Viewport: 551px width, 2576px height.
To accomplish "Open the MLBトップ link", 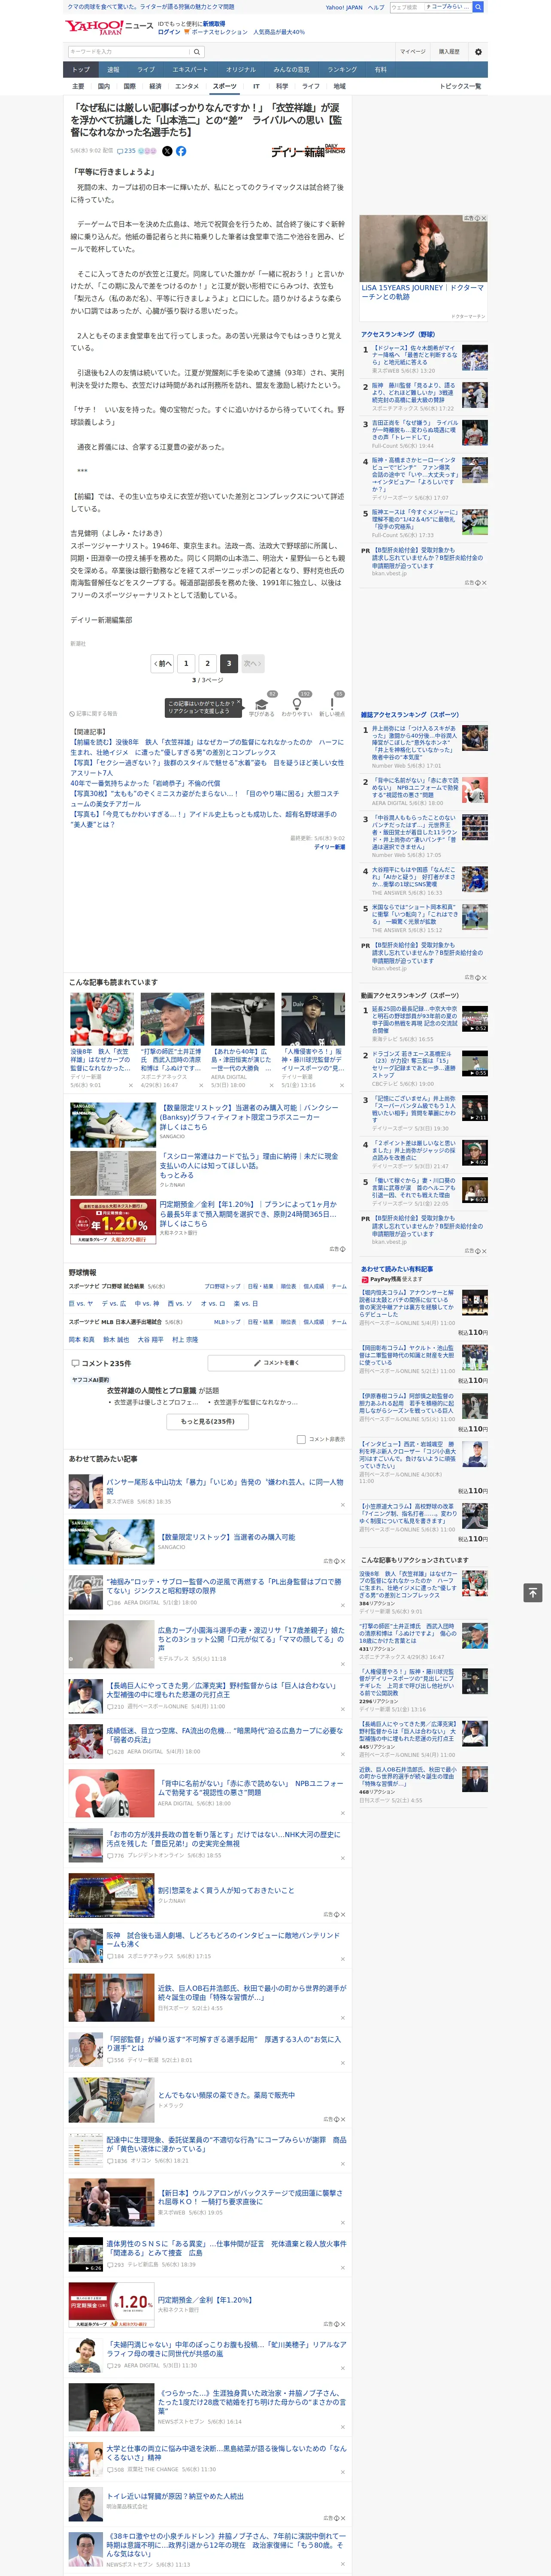I will coord(227,1322).
